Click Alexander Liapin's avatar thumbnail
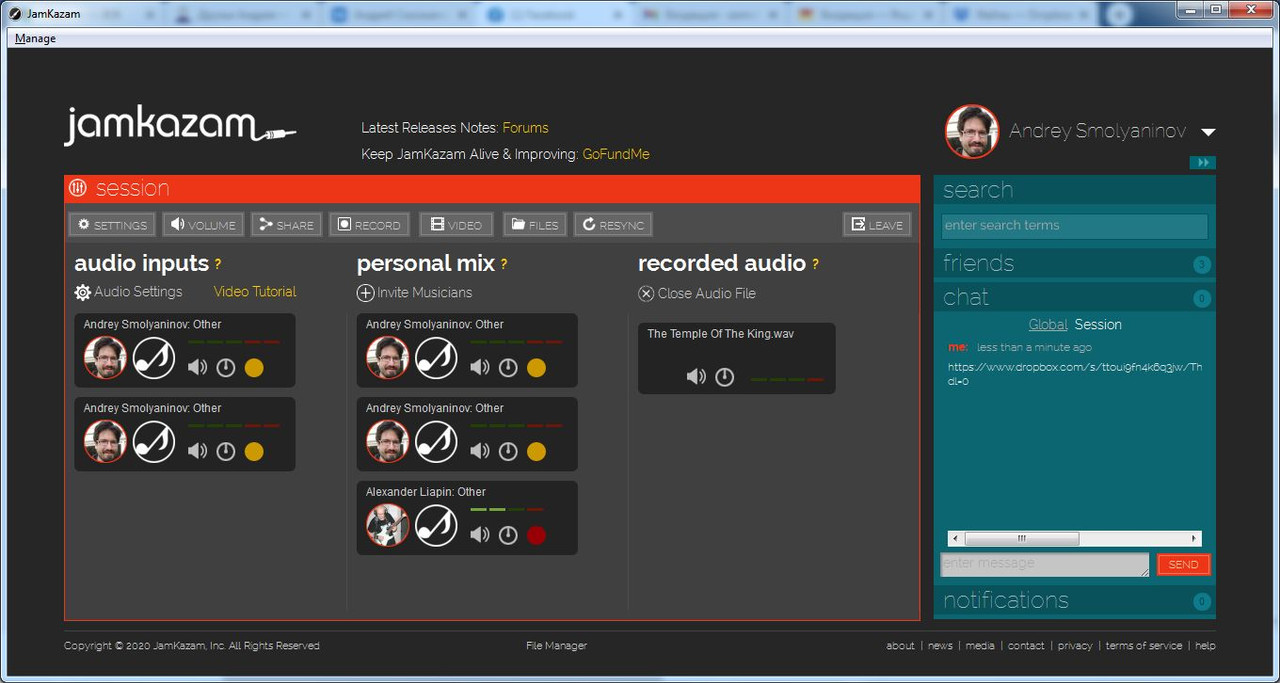This screenshot has width=1280, height=683. pos(387,525)
